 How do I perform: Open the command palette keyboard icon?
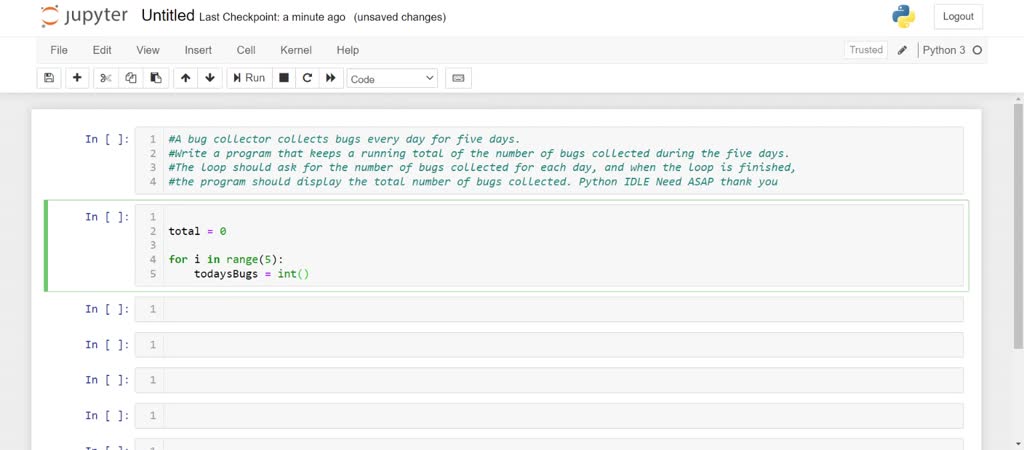pos(458,78)
